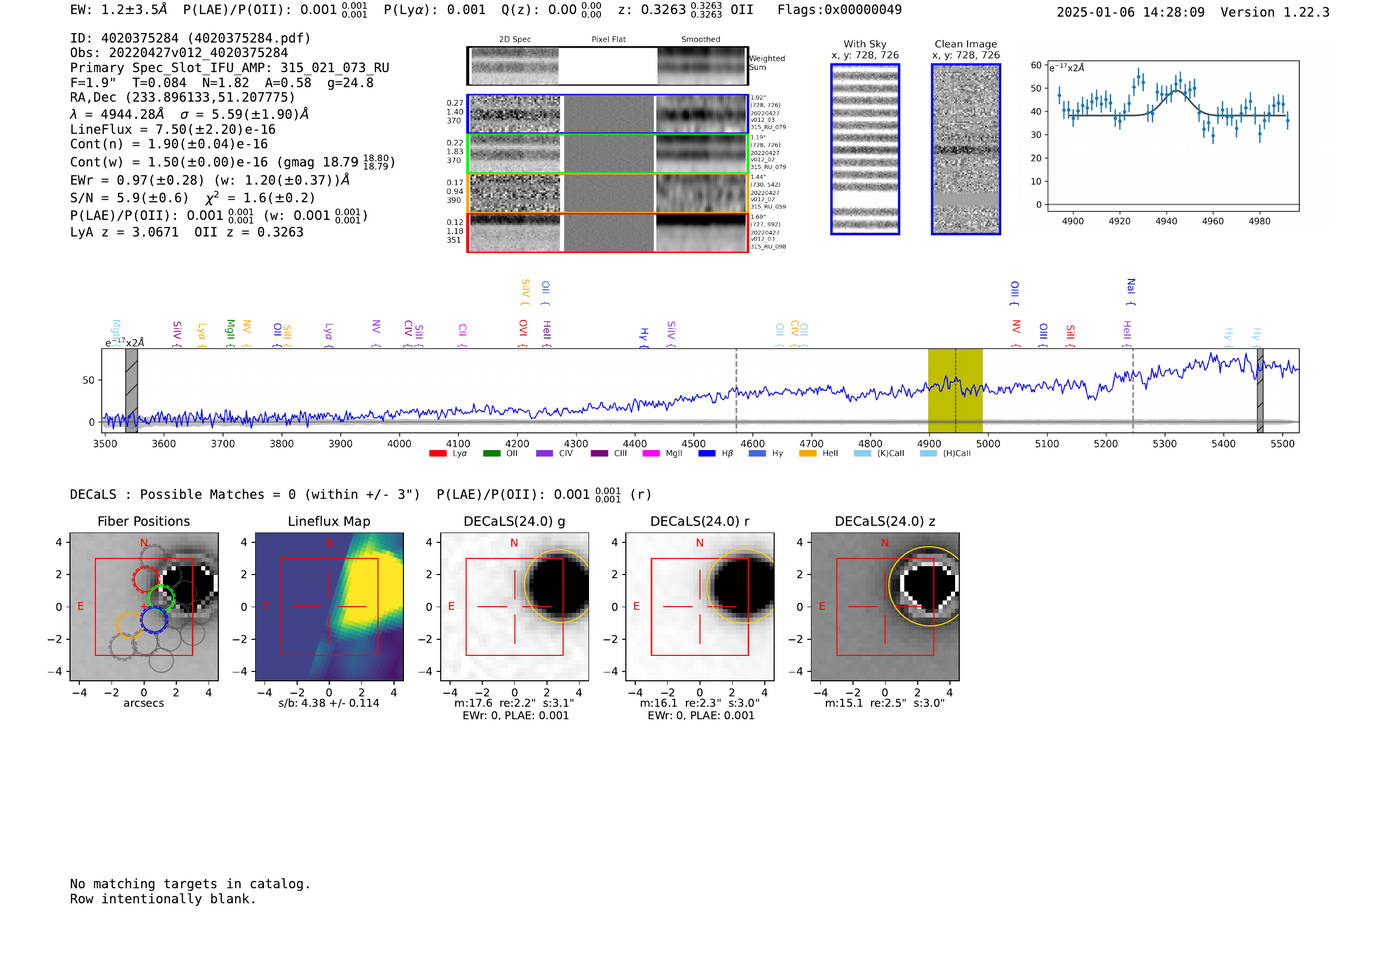Click the Pixel Flat column header
This screenshot has height=953, width=1400.
608,40
